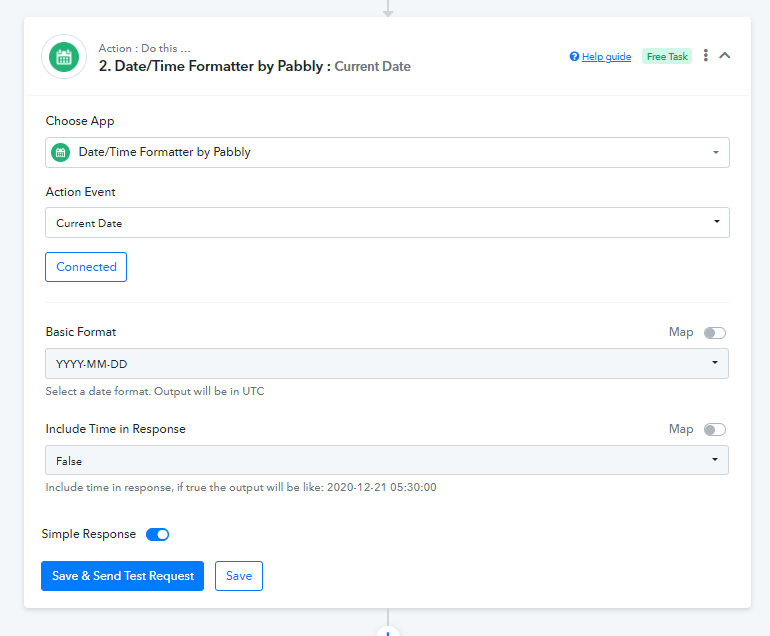
Task: Click the connector arrow above the action card
Action: [x=388, y=9]
